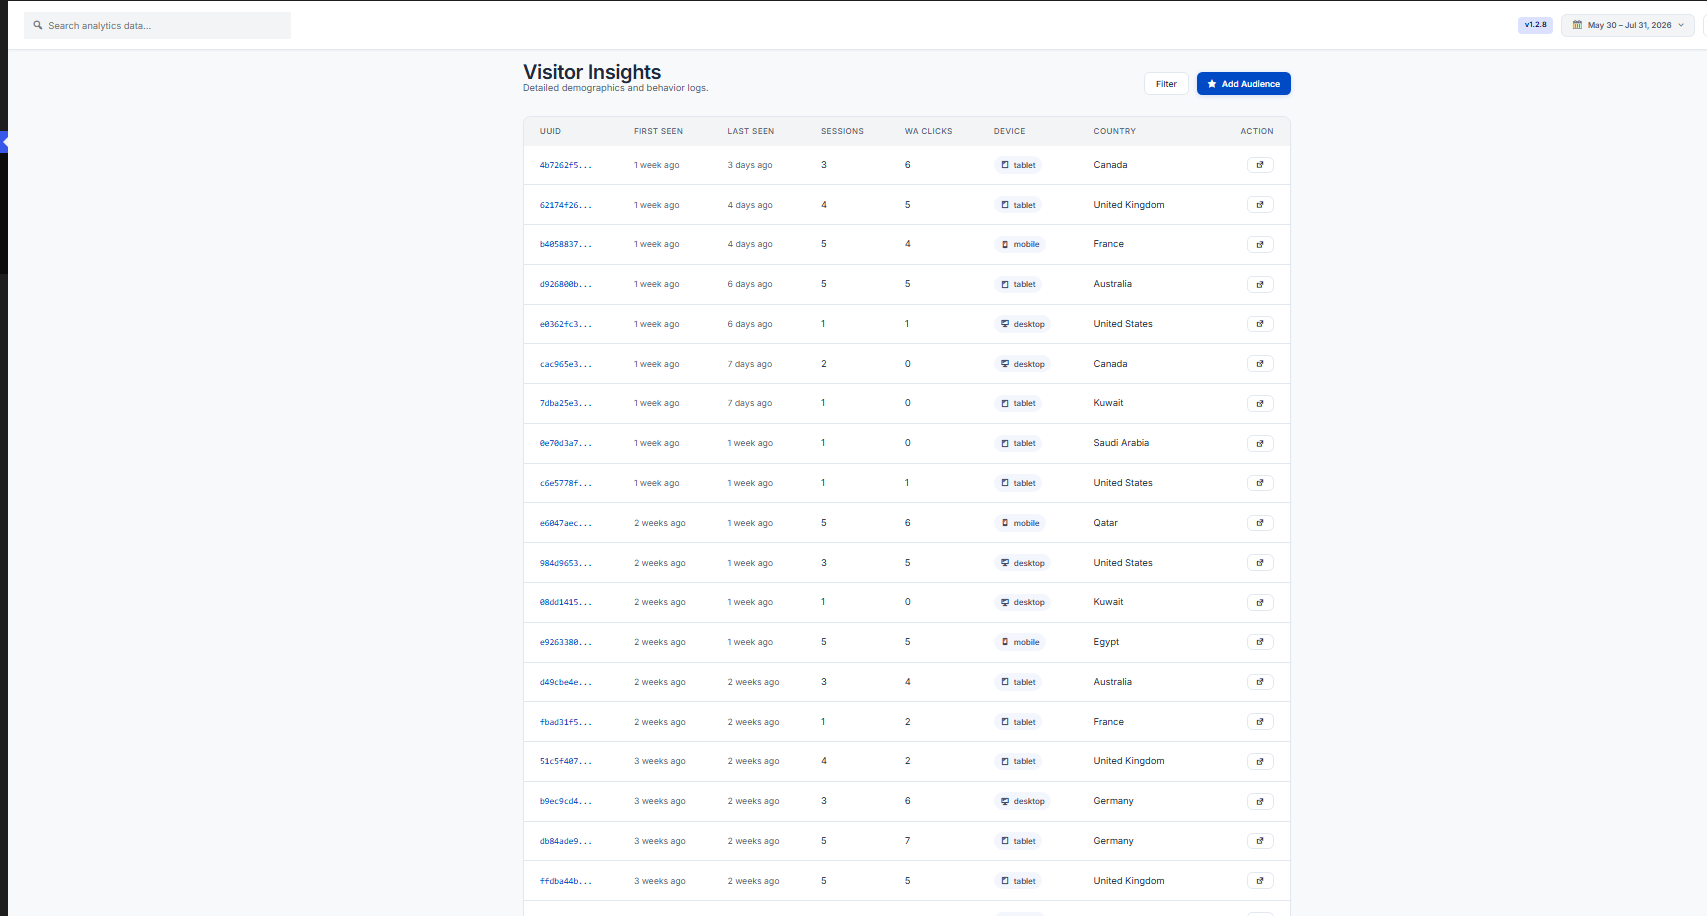
Task: Click the v1.2.8 version badge
Action: pos(1535,25)
